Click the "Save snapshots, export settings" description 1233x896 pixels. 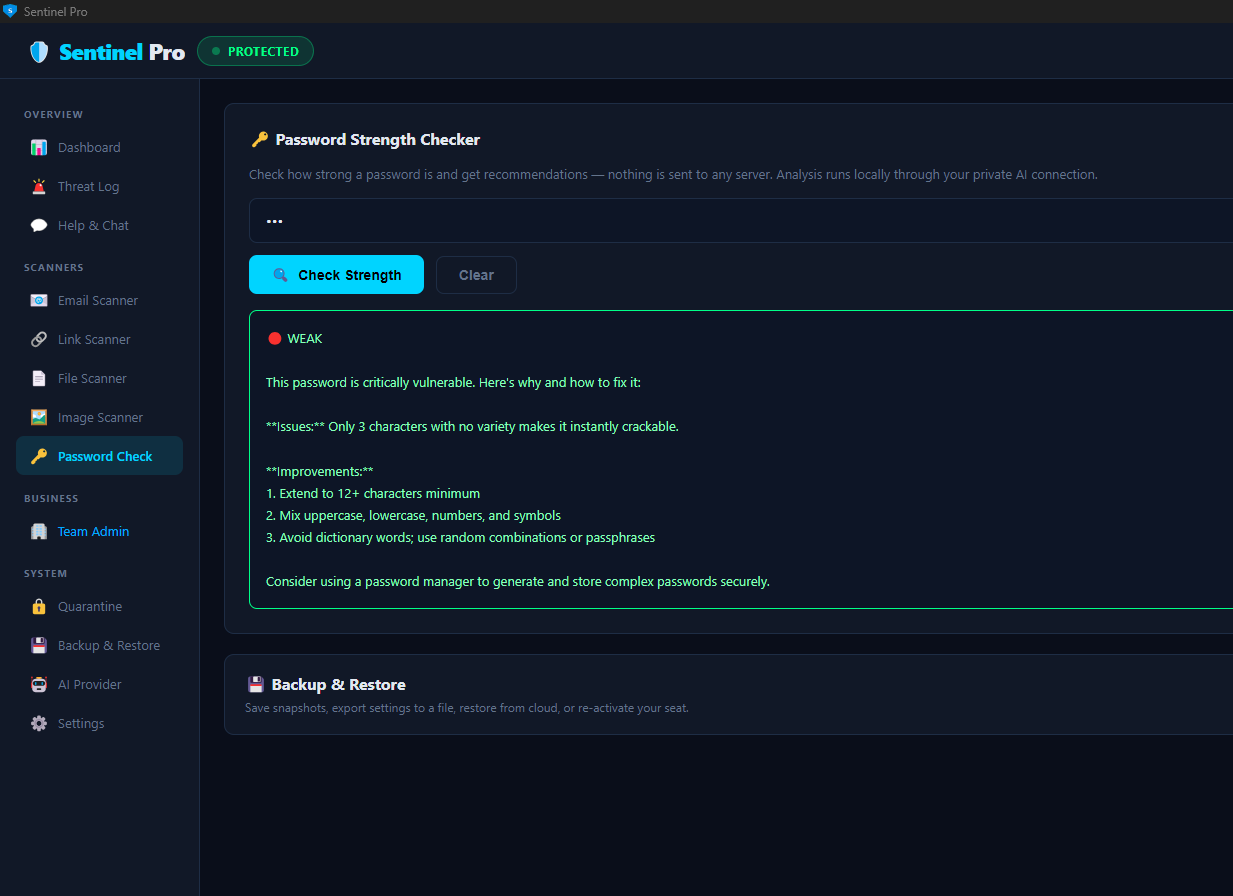467,708
